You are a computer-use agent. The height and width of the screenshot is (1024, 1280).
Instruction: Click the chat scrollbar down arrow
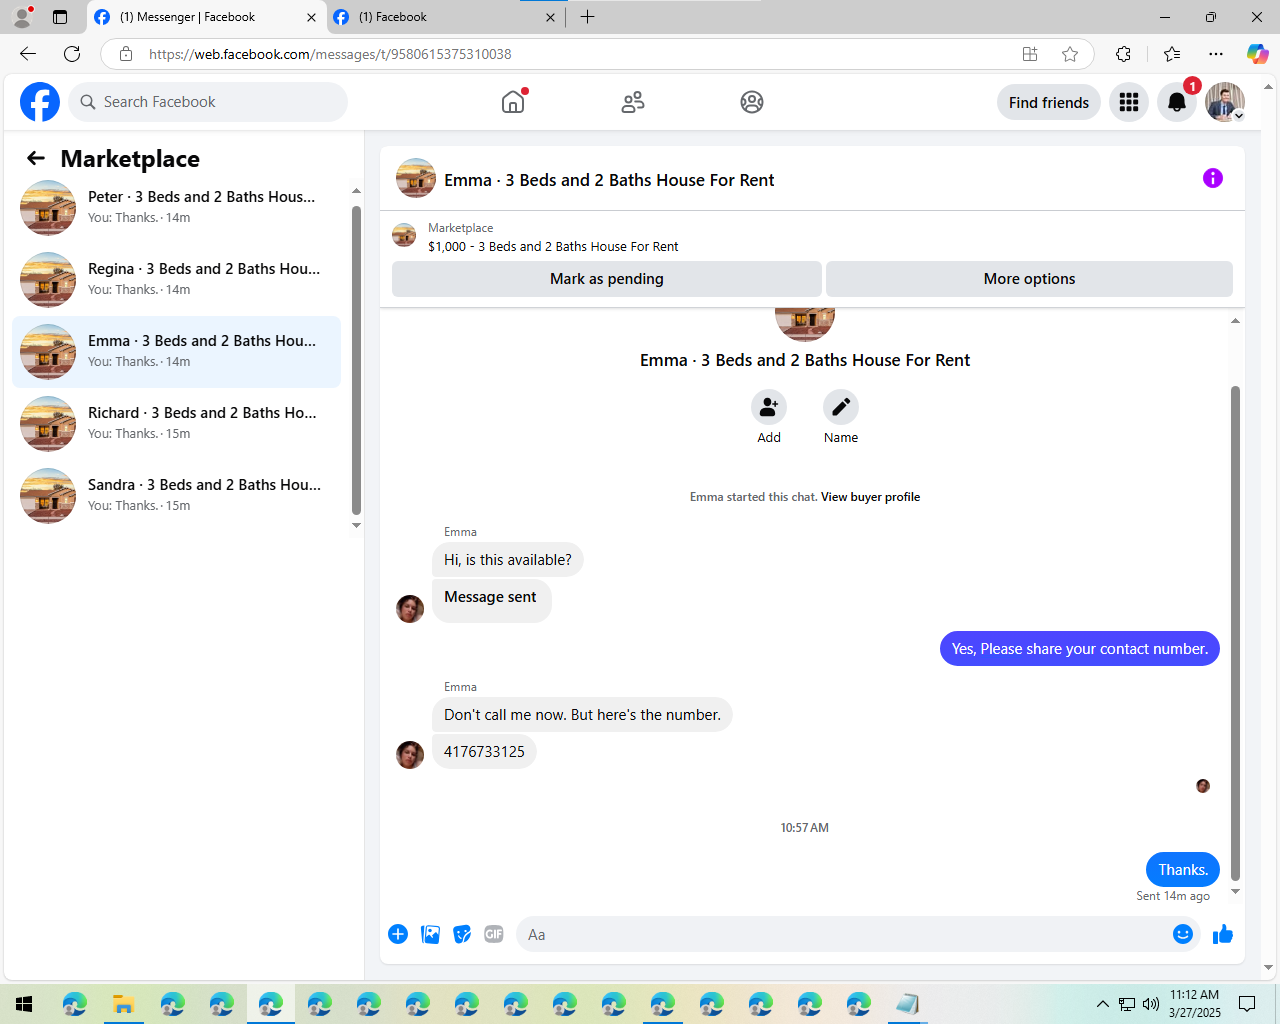[1235, 892]
